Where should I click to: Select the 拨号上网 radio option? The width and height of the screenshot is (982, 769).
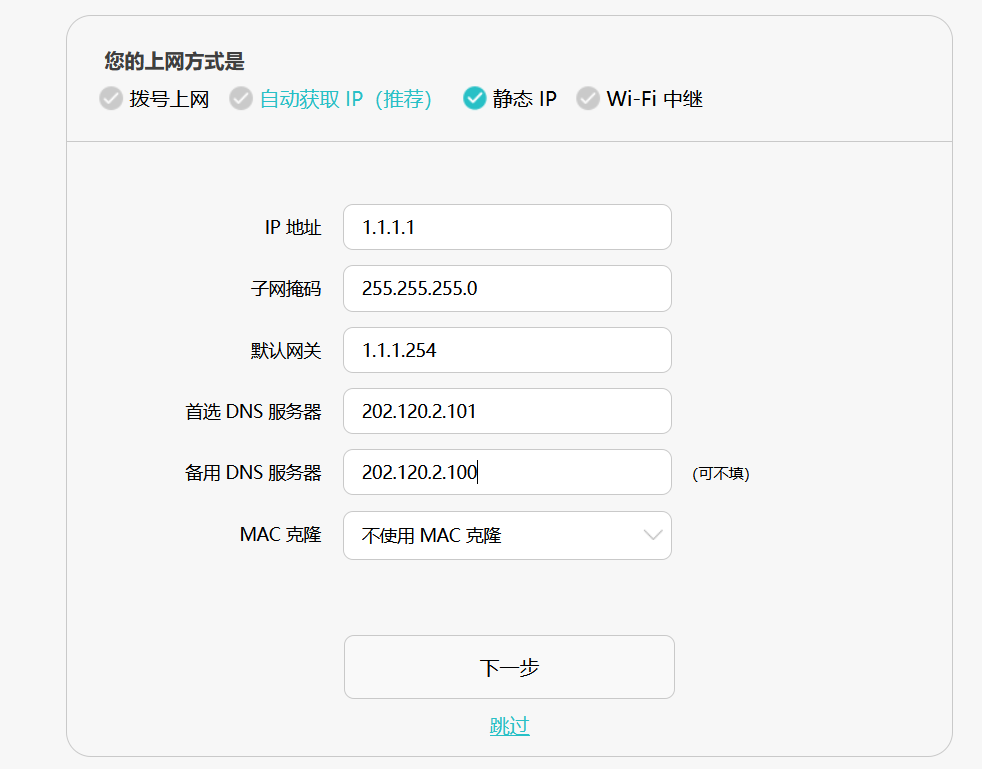click(111, 98)
